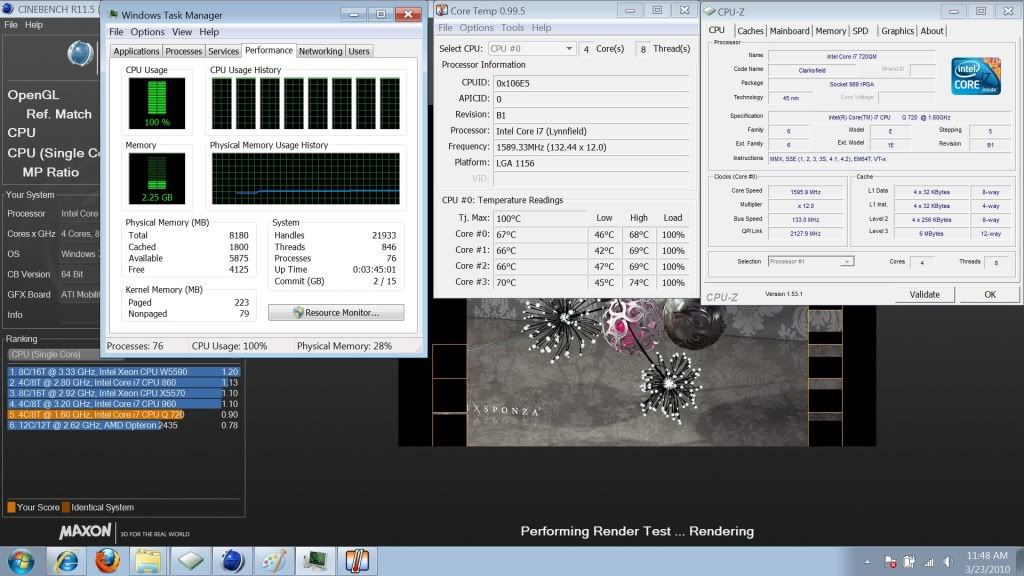Open the Options menu in Task Manager
Image resolution: width=1024 pixels, height=576 pixels.
(148, 32)
